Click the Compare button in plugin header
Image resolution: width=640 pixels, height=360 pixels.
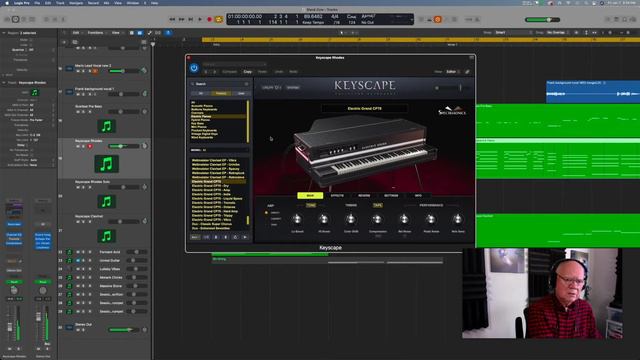click(229, 71)
